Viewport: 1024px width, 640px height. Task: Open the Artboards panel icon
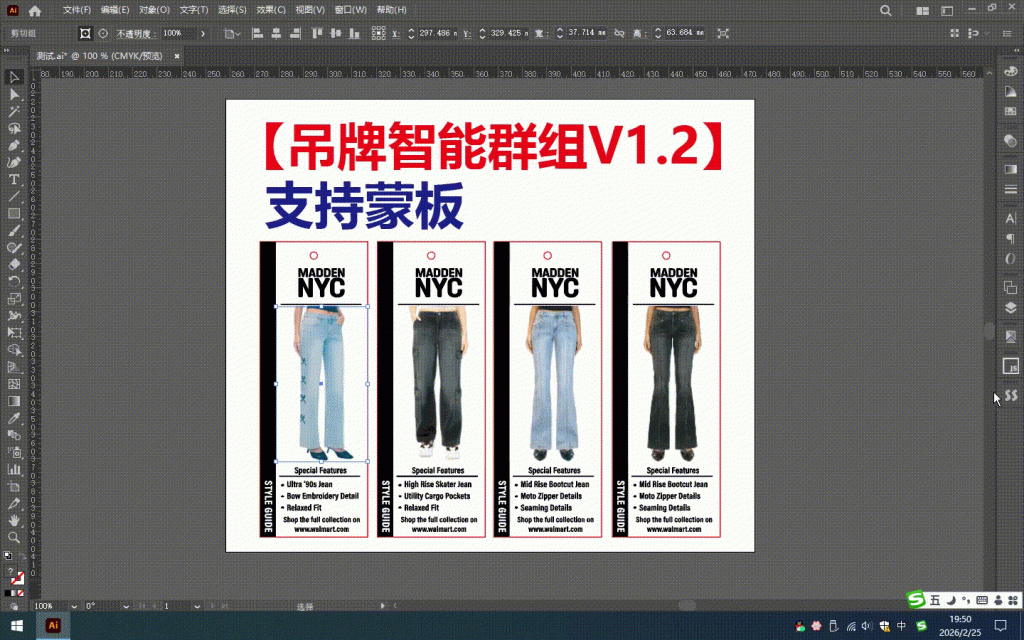[x=1010, y=287]
